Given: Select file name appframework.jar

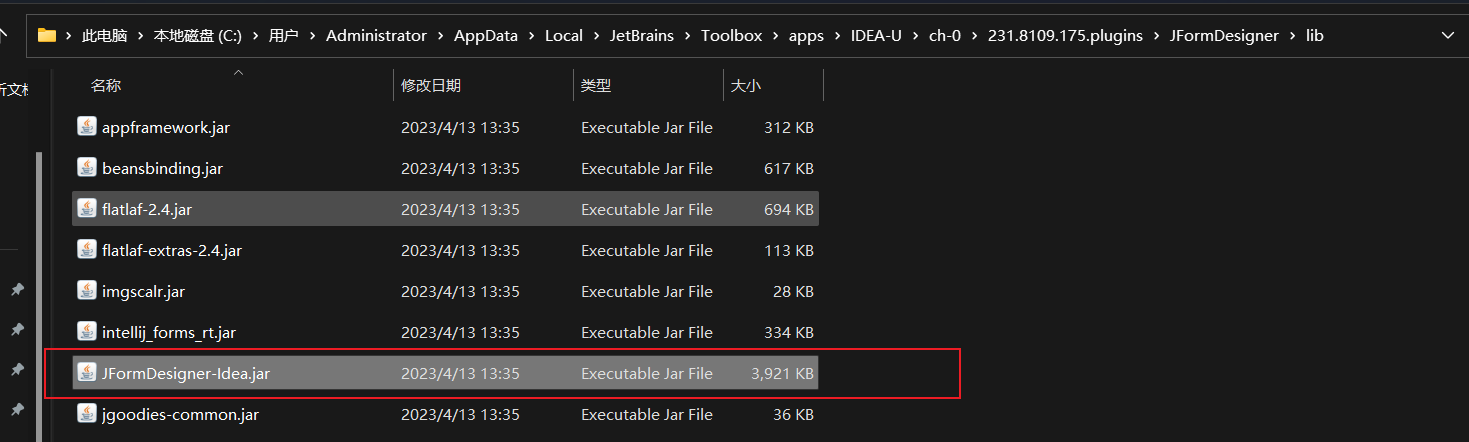Looking at the screenshot, I should (x=166, y=128).
